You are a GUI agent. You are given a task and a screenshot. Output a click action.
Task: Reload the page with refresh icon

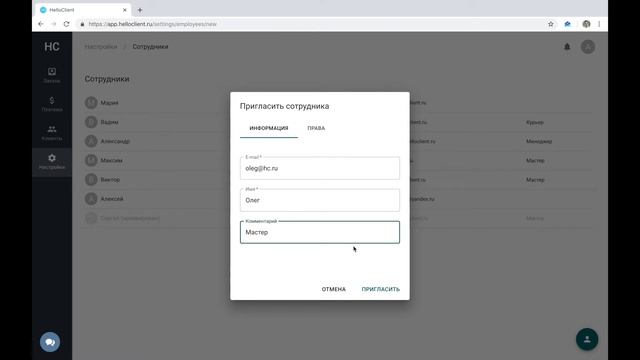point(67,24)
